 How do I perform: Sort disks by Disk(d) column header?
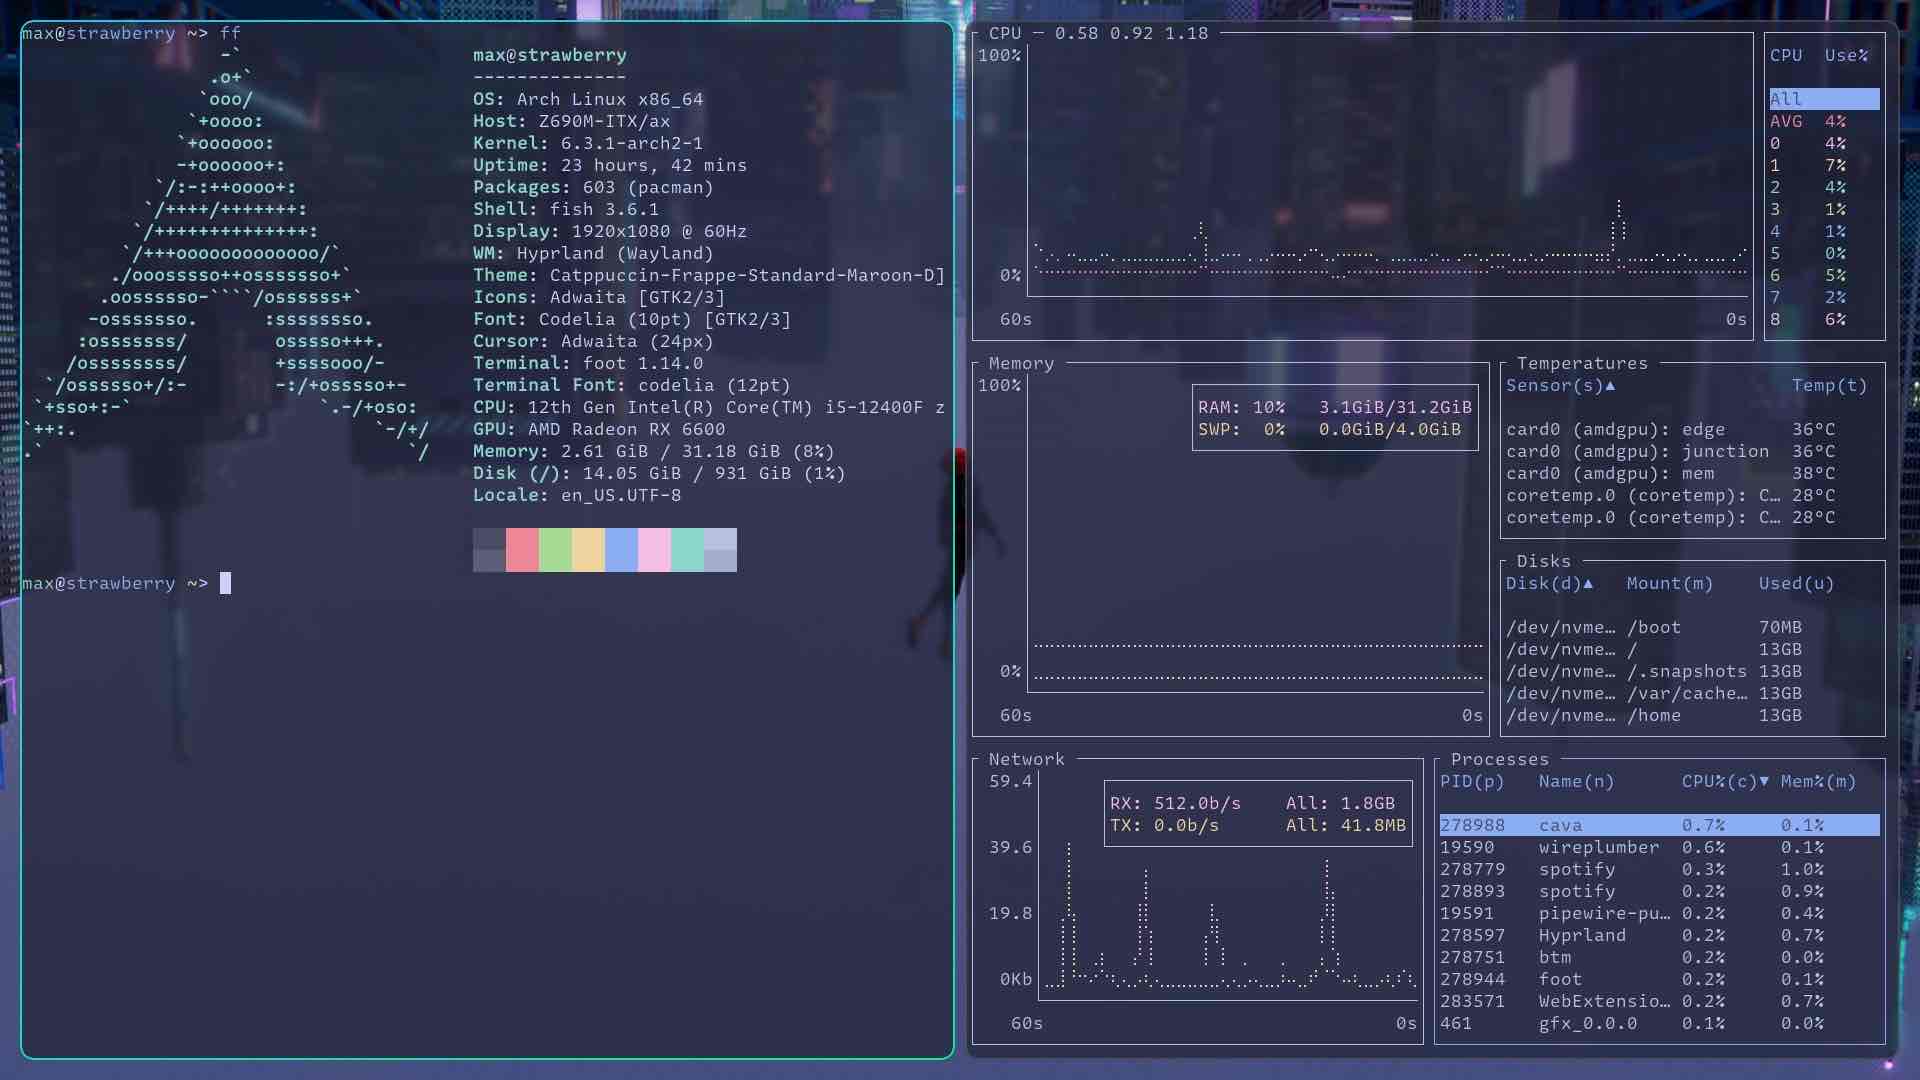(1549, 583)
